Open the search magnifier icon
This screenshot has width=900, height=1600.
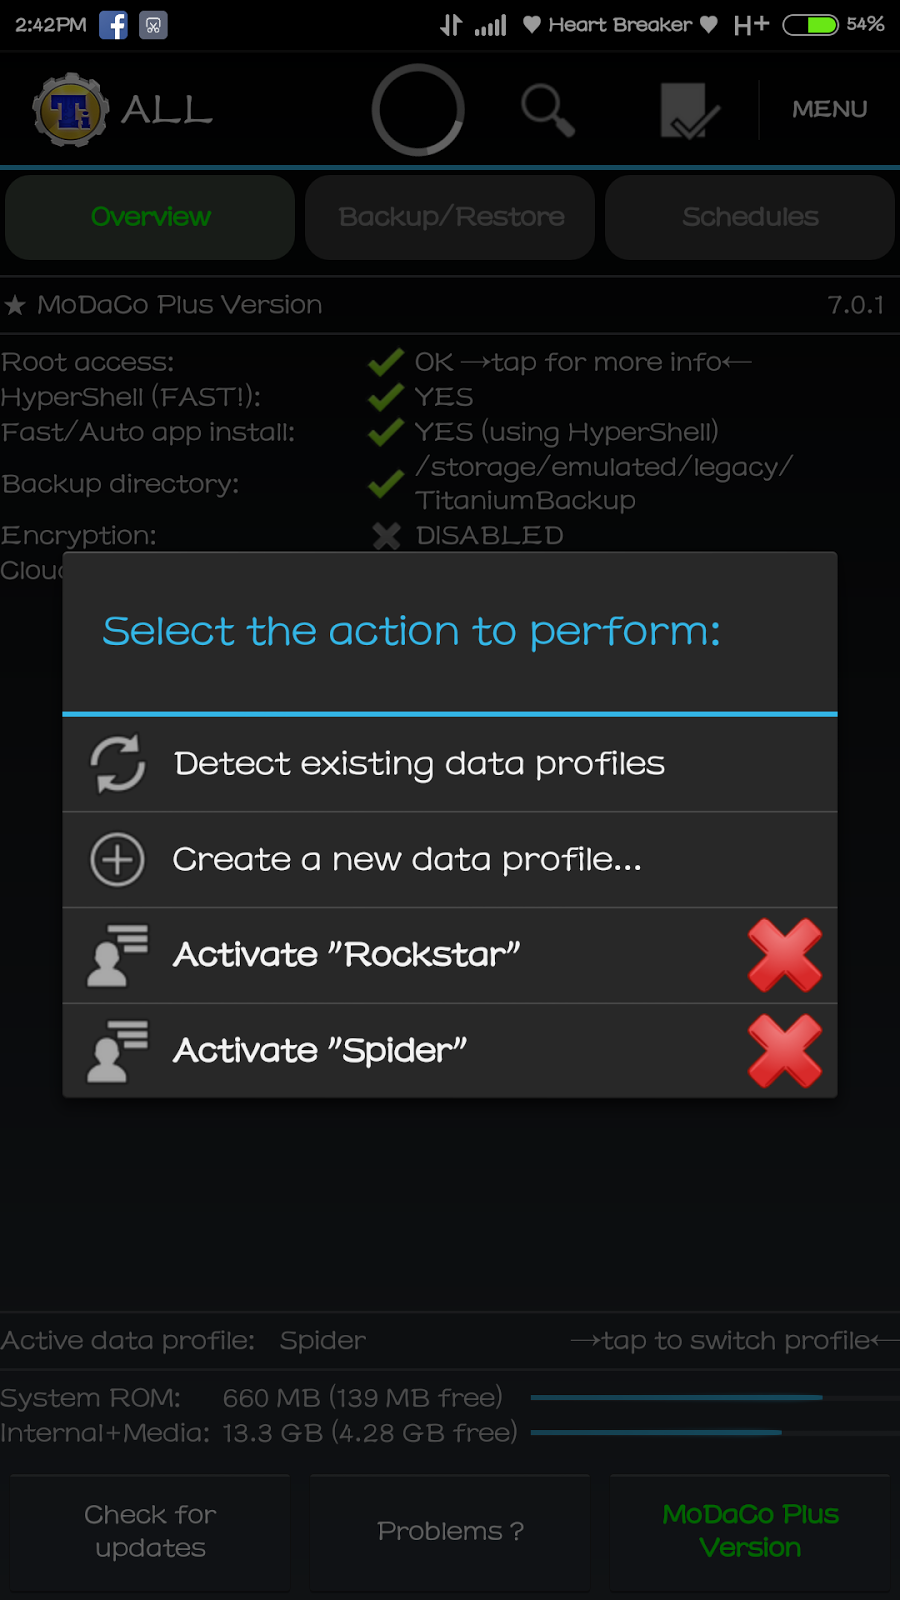(x=547, y=110)
